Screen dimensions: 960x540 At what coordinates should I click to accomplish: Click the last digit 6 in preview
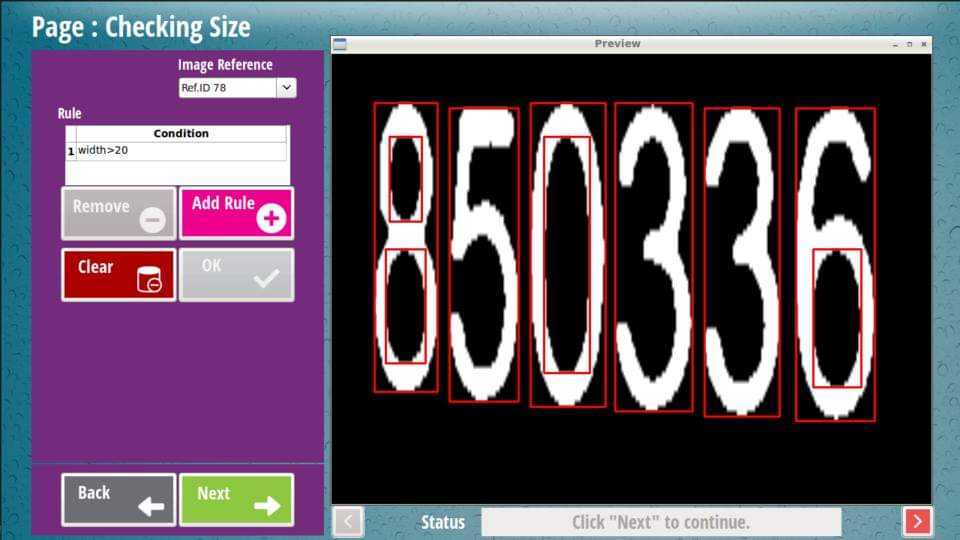tap(835, 265)
